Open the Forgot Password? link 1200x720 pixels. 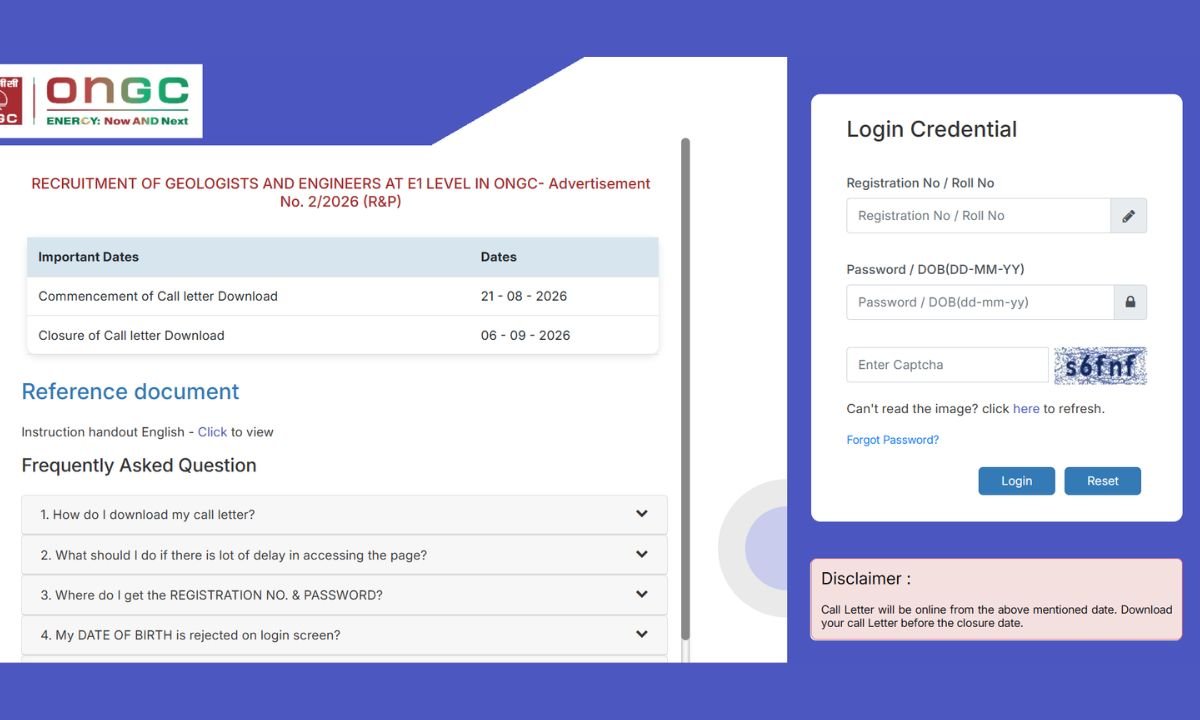tap(892, 440)
